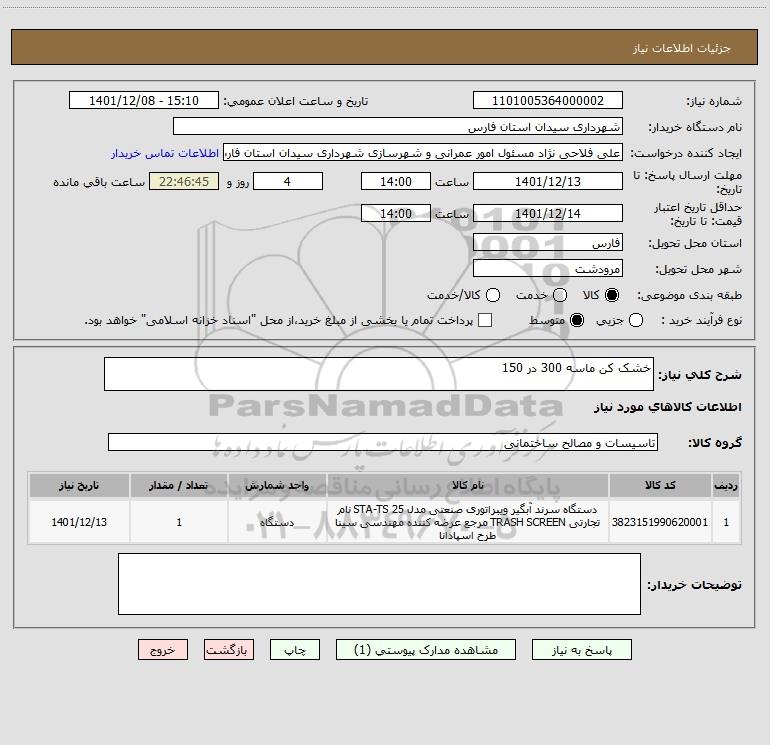Click the quantity cell showing 1
Image resolution: width=770 pixels, height=745 pixels.
[179, 522]
